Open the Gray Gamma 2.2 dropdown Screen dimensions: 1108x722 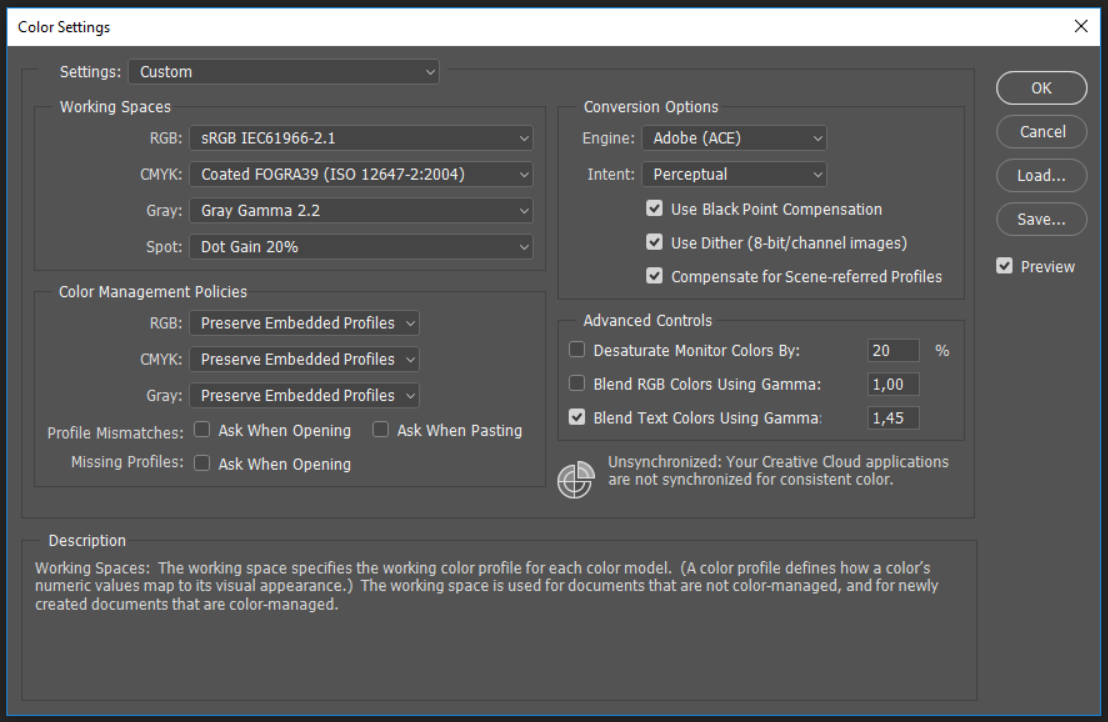[x=361, y=211]
